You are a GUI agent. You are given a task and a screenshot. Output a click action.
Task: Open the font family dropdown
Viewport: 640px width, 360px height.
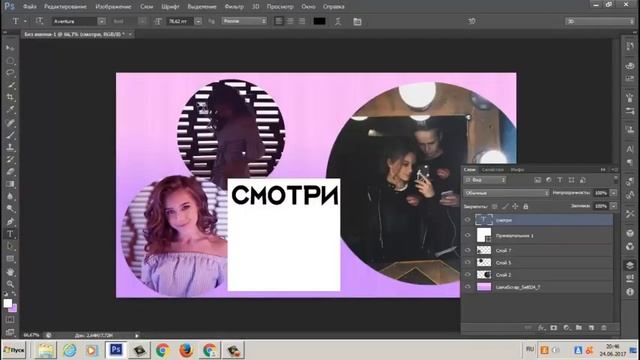coord(102,21)
